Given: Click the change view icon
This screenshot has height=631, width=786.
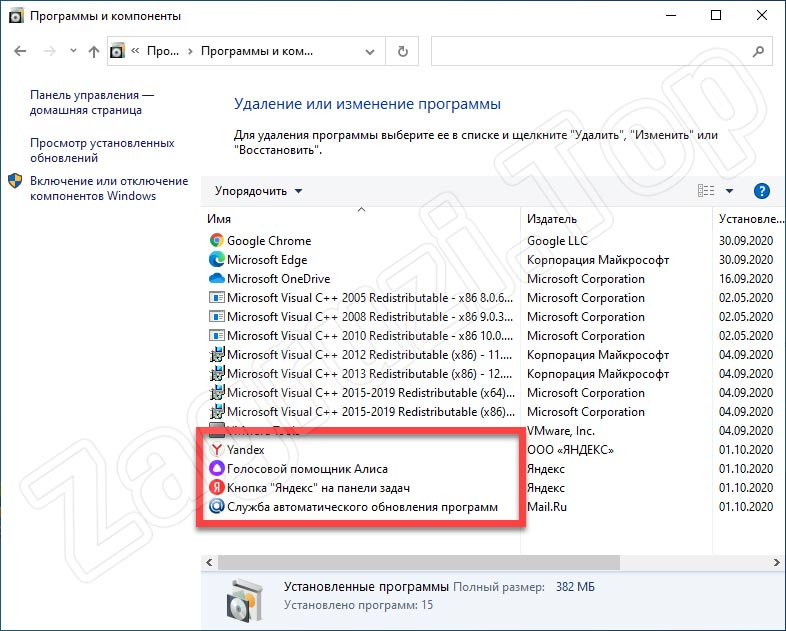Looking at the screenshot, I should click(706, 191).
